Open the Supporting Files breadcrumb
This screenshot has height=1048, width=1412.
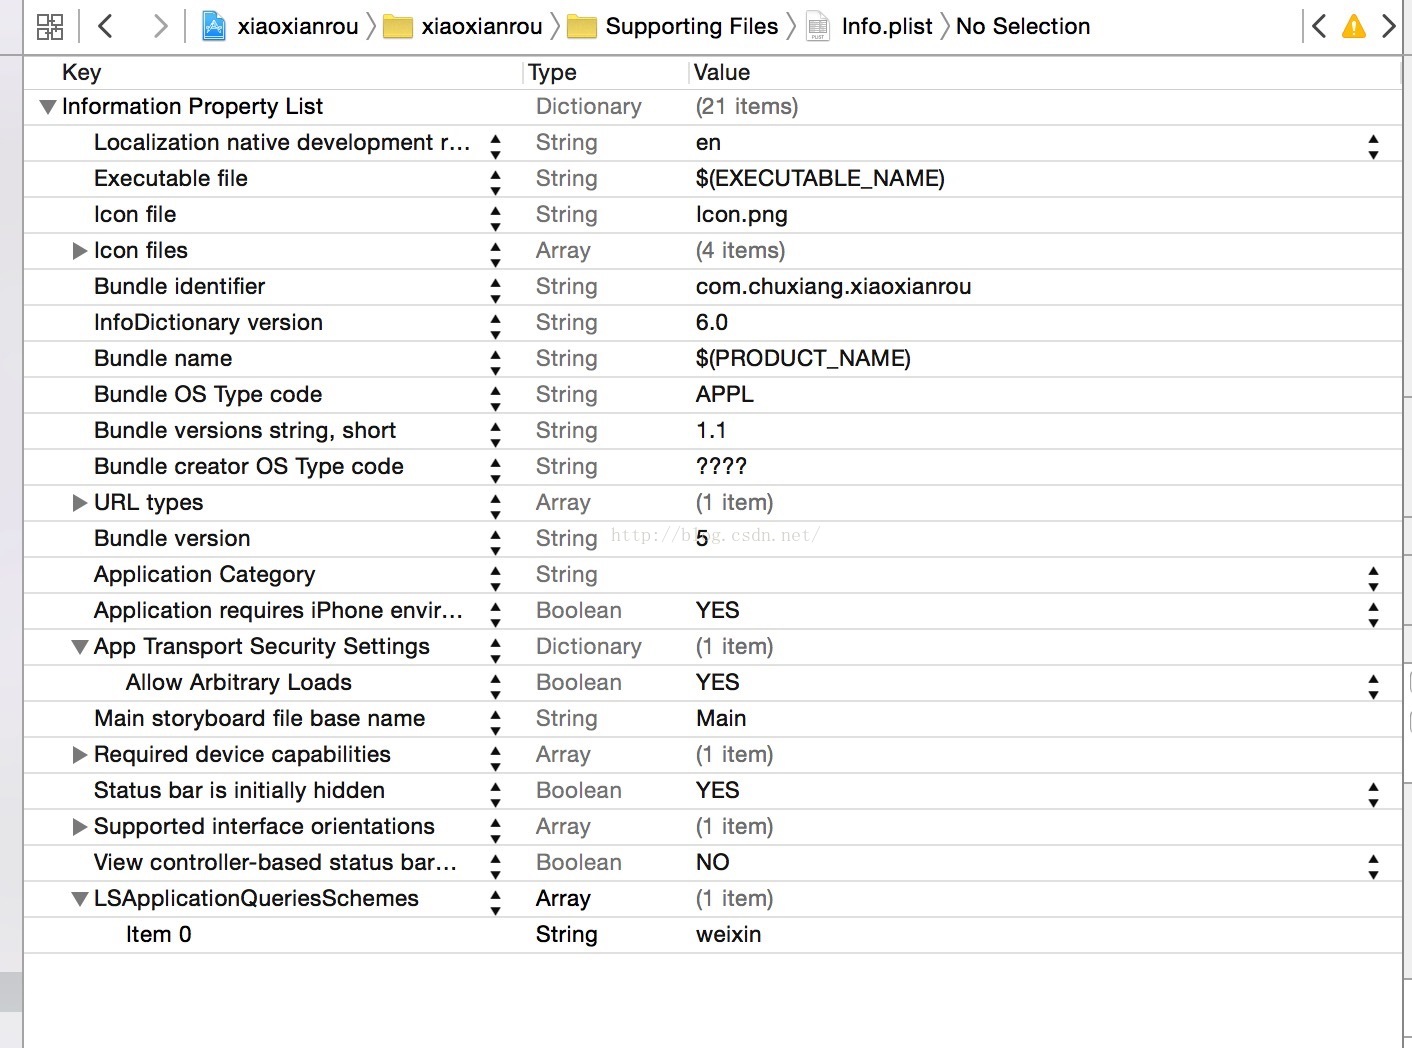(x=692, y=26)
